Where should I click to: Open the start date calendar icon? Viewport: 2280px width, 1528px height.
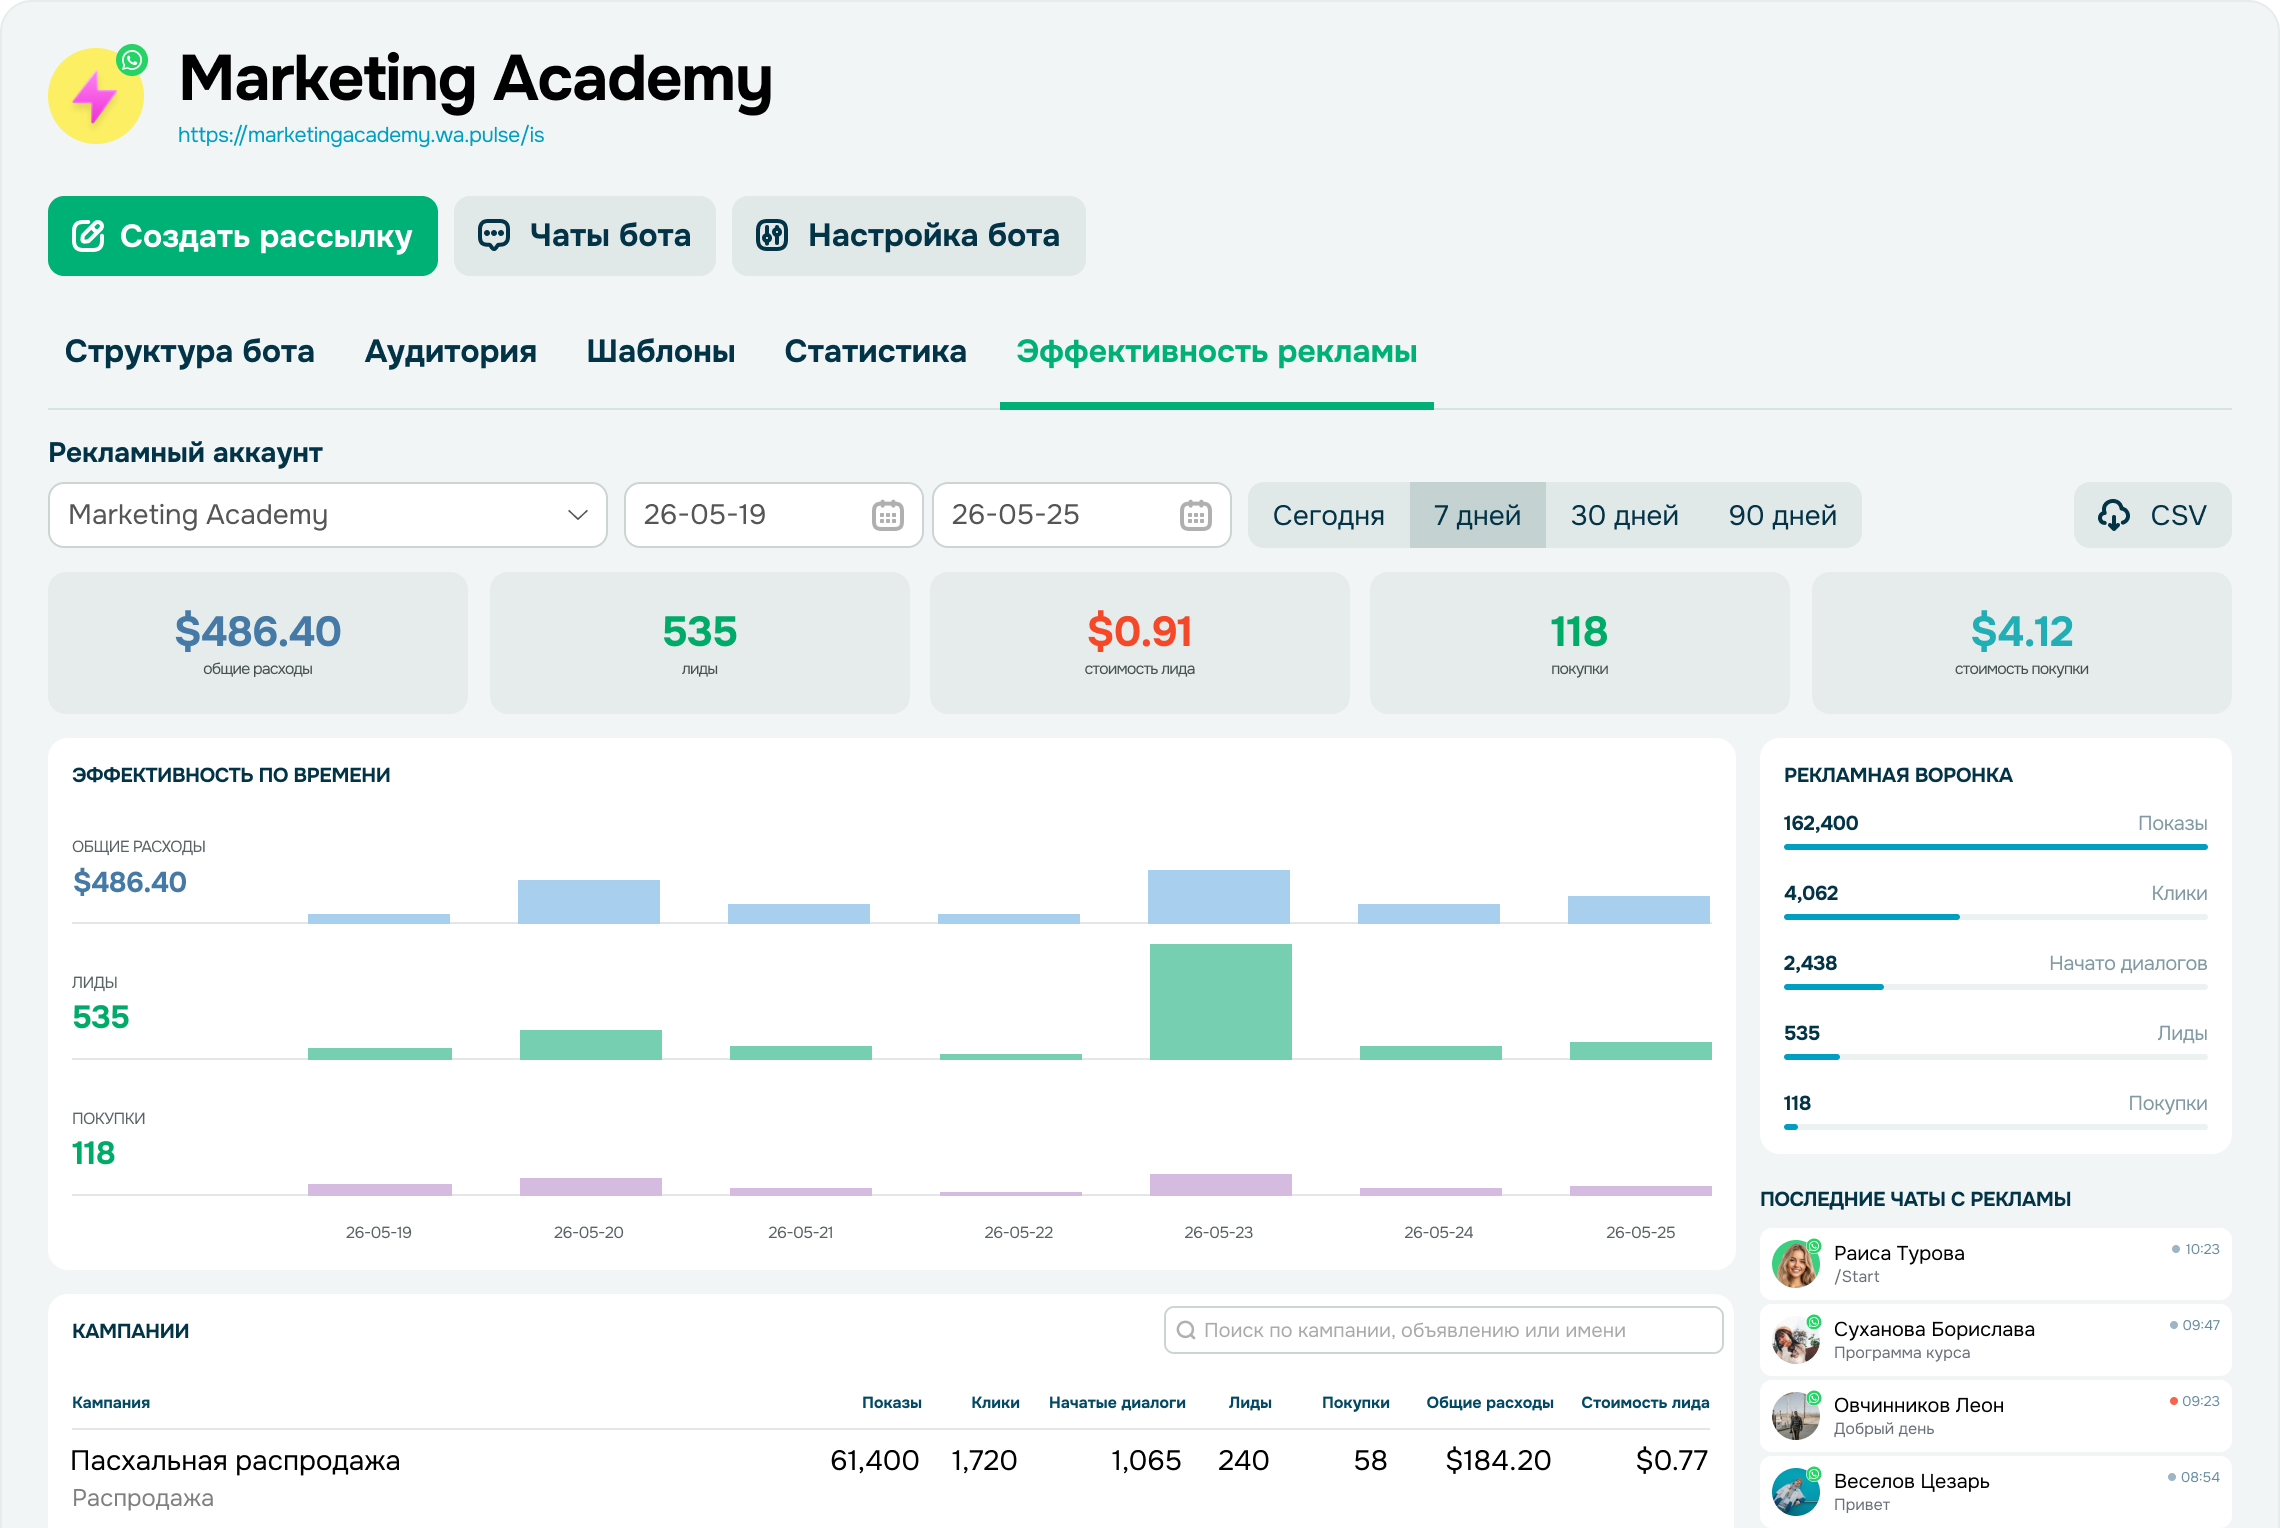click(x=888, y=515)
